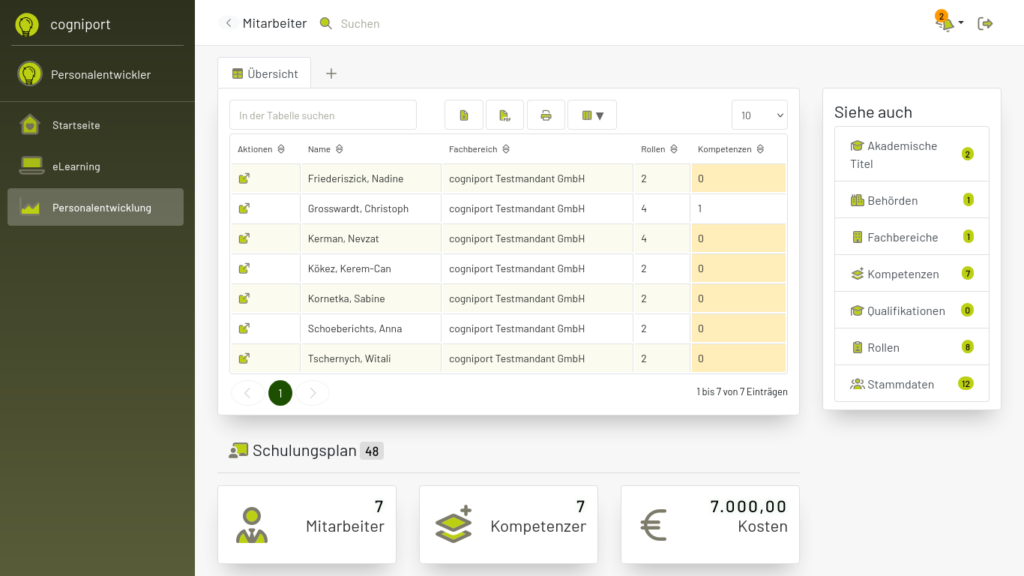Toggle sorting on the Name column
1024x576 pixels.
pyautogui.click(x=340, y=150)
